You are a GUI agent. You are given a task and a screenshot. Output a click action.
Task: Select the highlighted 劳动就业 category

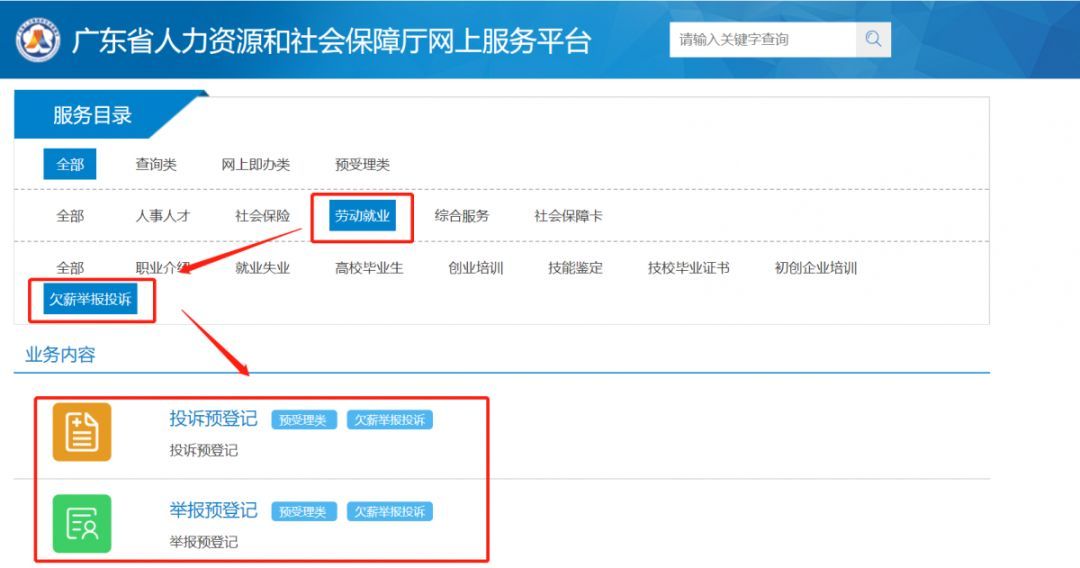(x=362, y=216)
